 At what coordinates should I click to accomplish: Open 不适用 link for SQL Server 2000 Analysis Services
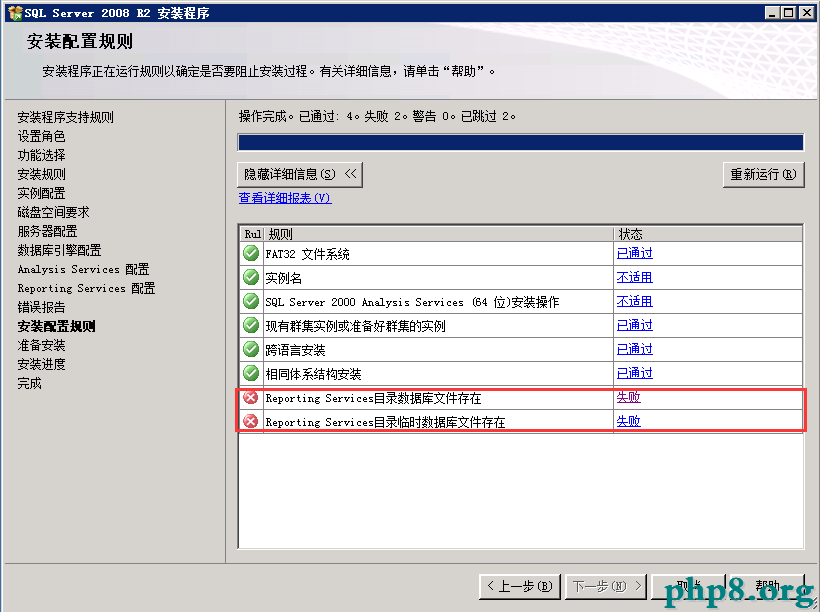pyautogui.click(x=634, y=301)
